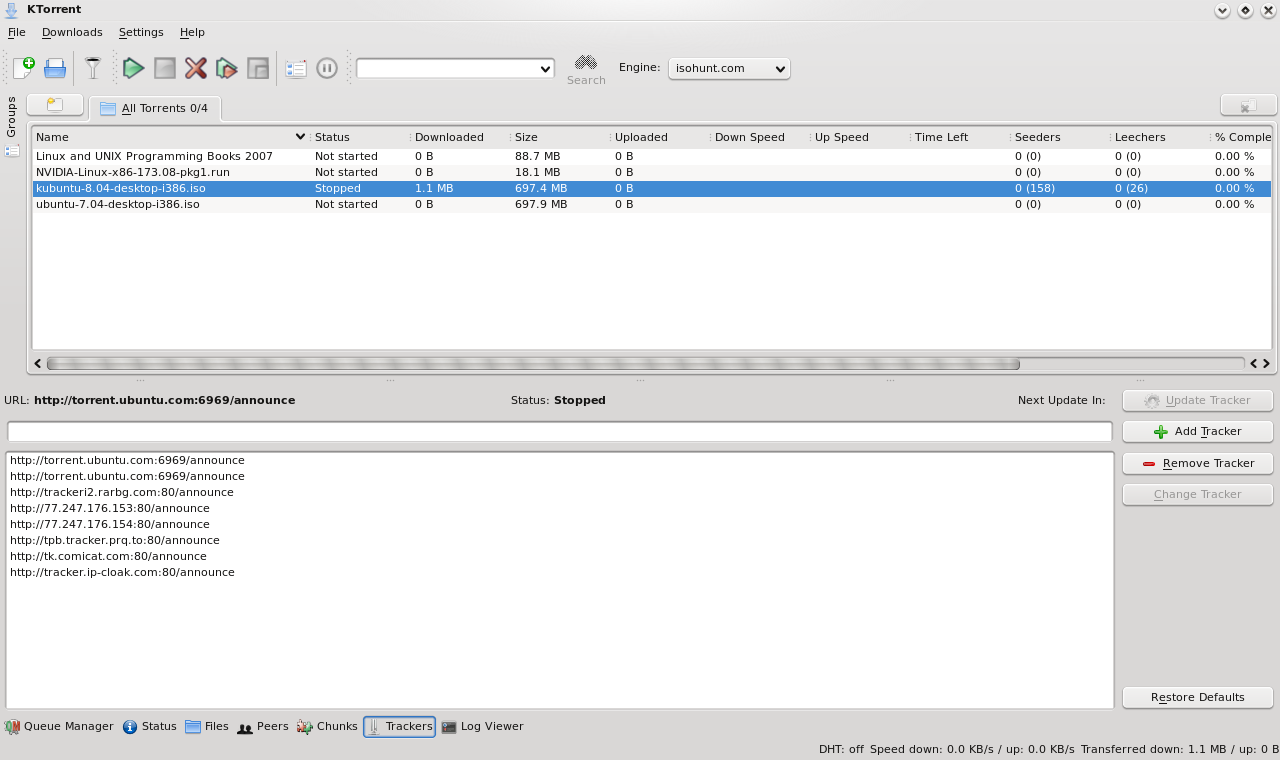The height and width of the screenshot is (760, 1280).
Task: Sort by the Leechers column header
Action: tap(1159, 137)
